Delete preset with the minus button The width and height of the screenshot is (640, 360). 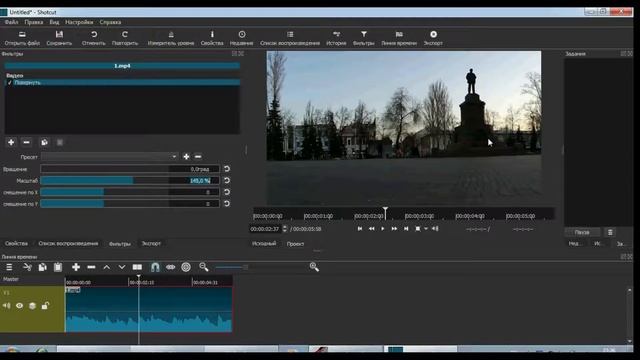(198, 157)
